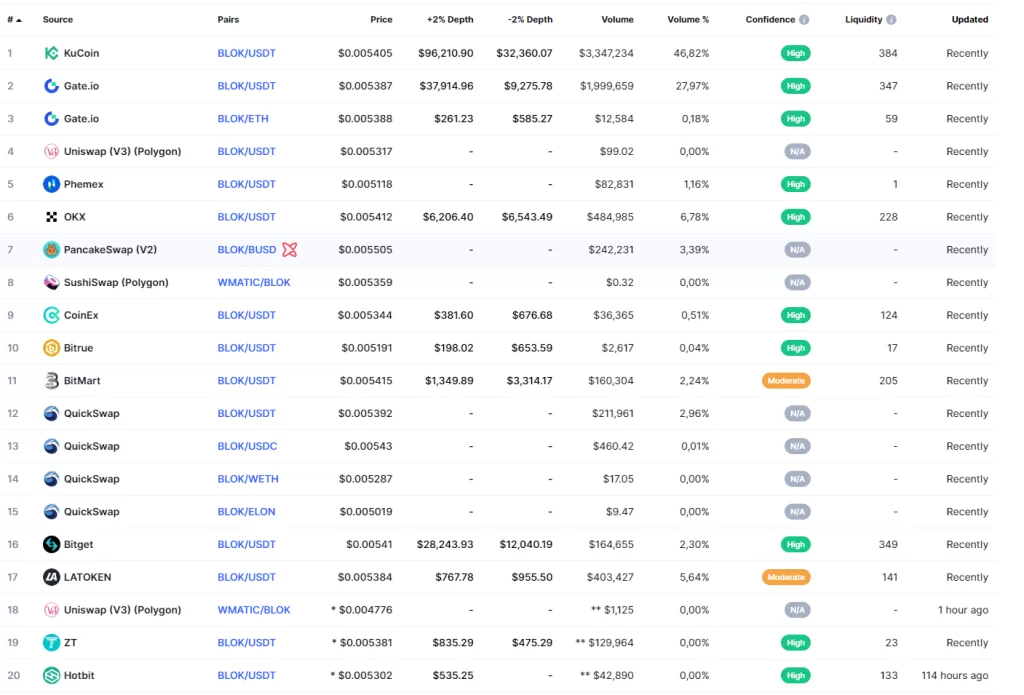1024x695 pixels.
Task: Click the OKX exchange logo icon
Action: (x=51, y=217)
